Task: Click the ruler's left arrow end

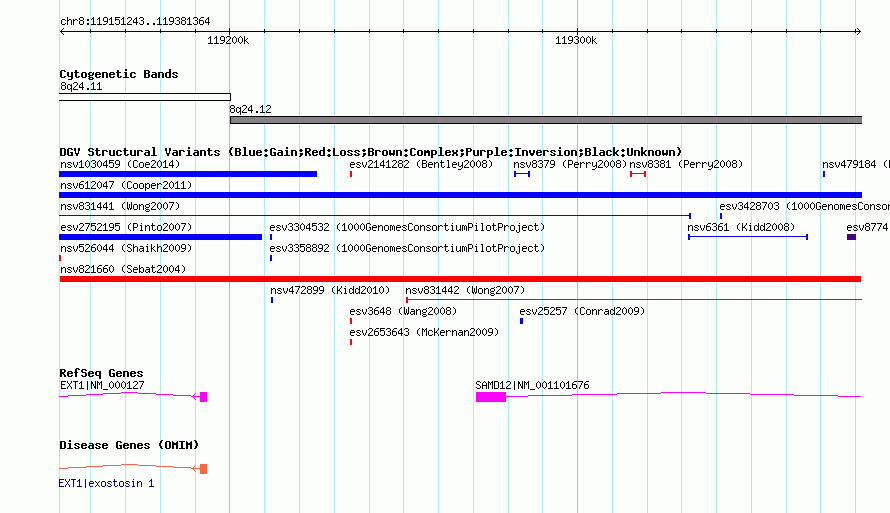Action: [x=62, y=31]
